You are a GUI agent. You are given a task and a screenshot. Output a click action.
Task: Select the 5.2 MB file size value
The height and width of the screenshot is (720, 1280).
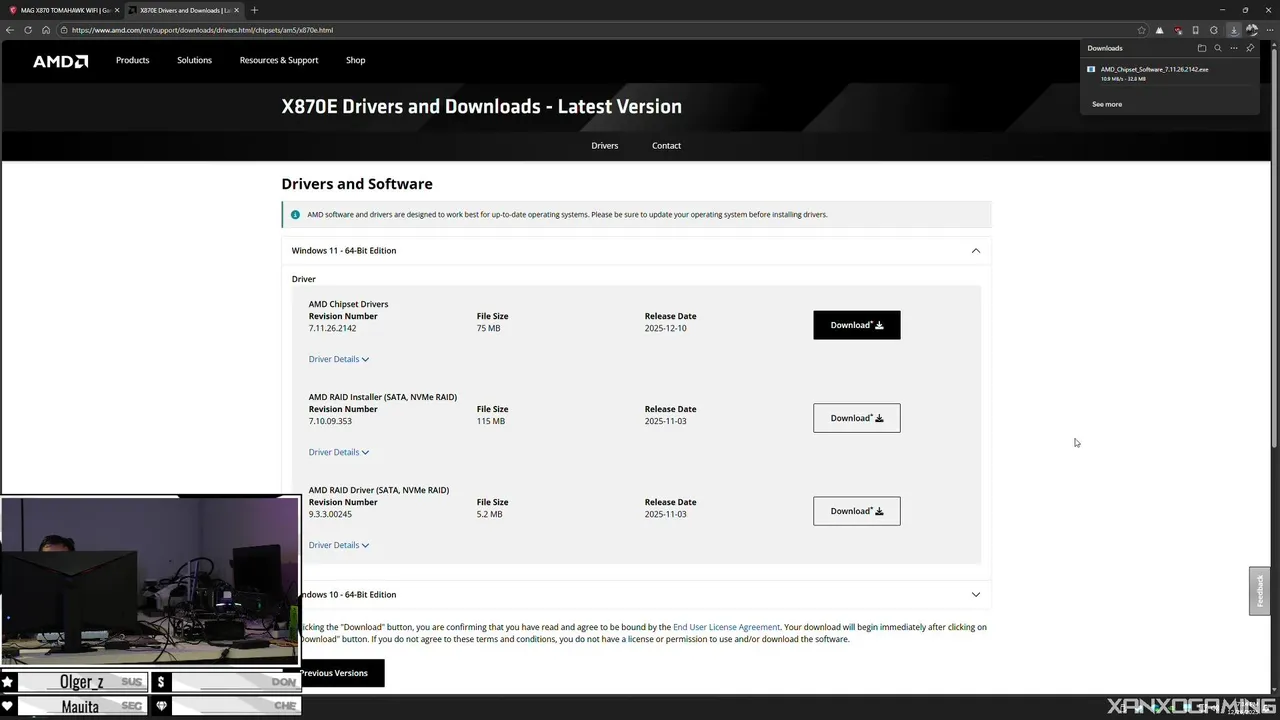(x=490, y=514)
